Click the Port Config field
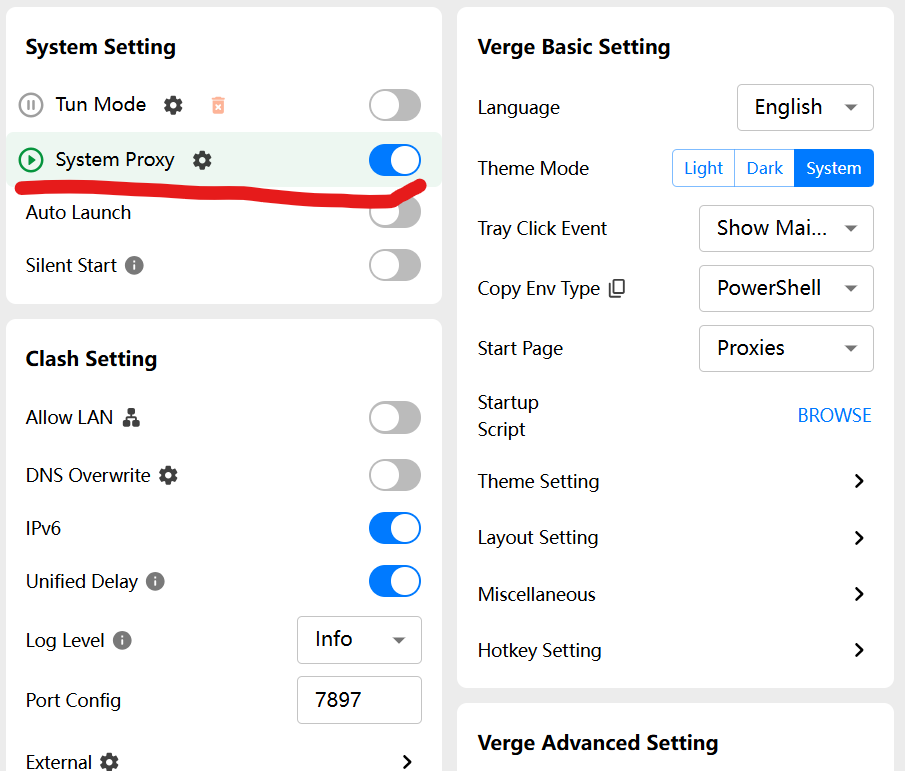The height and width of the screenshot is (771, 905). (x=359, y=700)
